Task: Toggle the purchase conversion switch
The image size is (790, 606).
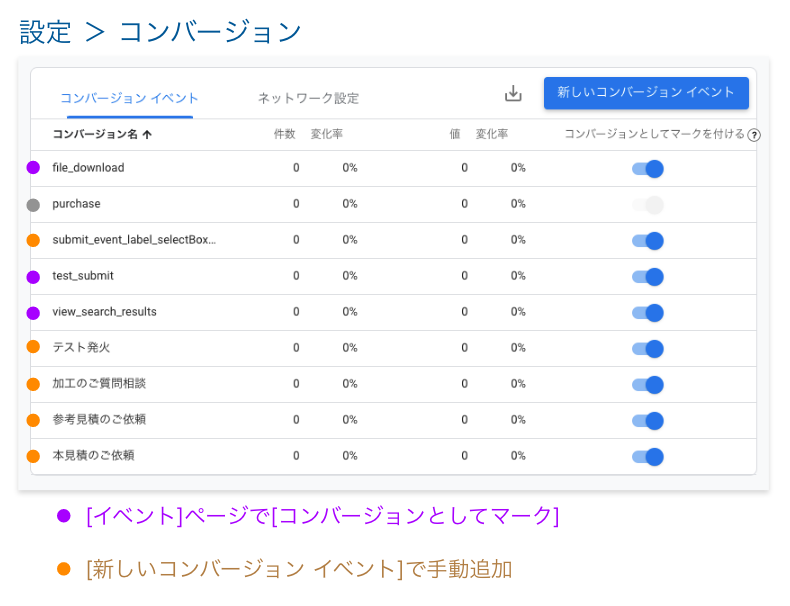Action: [648, 205]
